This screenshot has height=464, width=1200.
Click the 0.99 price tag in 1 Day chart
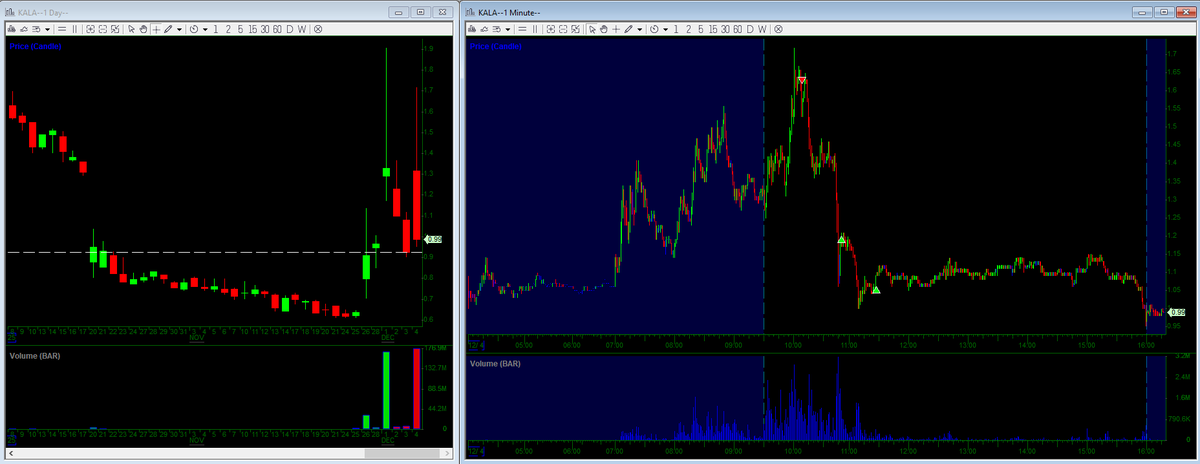[x=434, y=239]
